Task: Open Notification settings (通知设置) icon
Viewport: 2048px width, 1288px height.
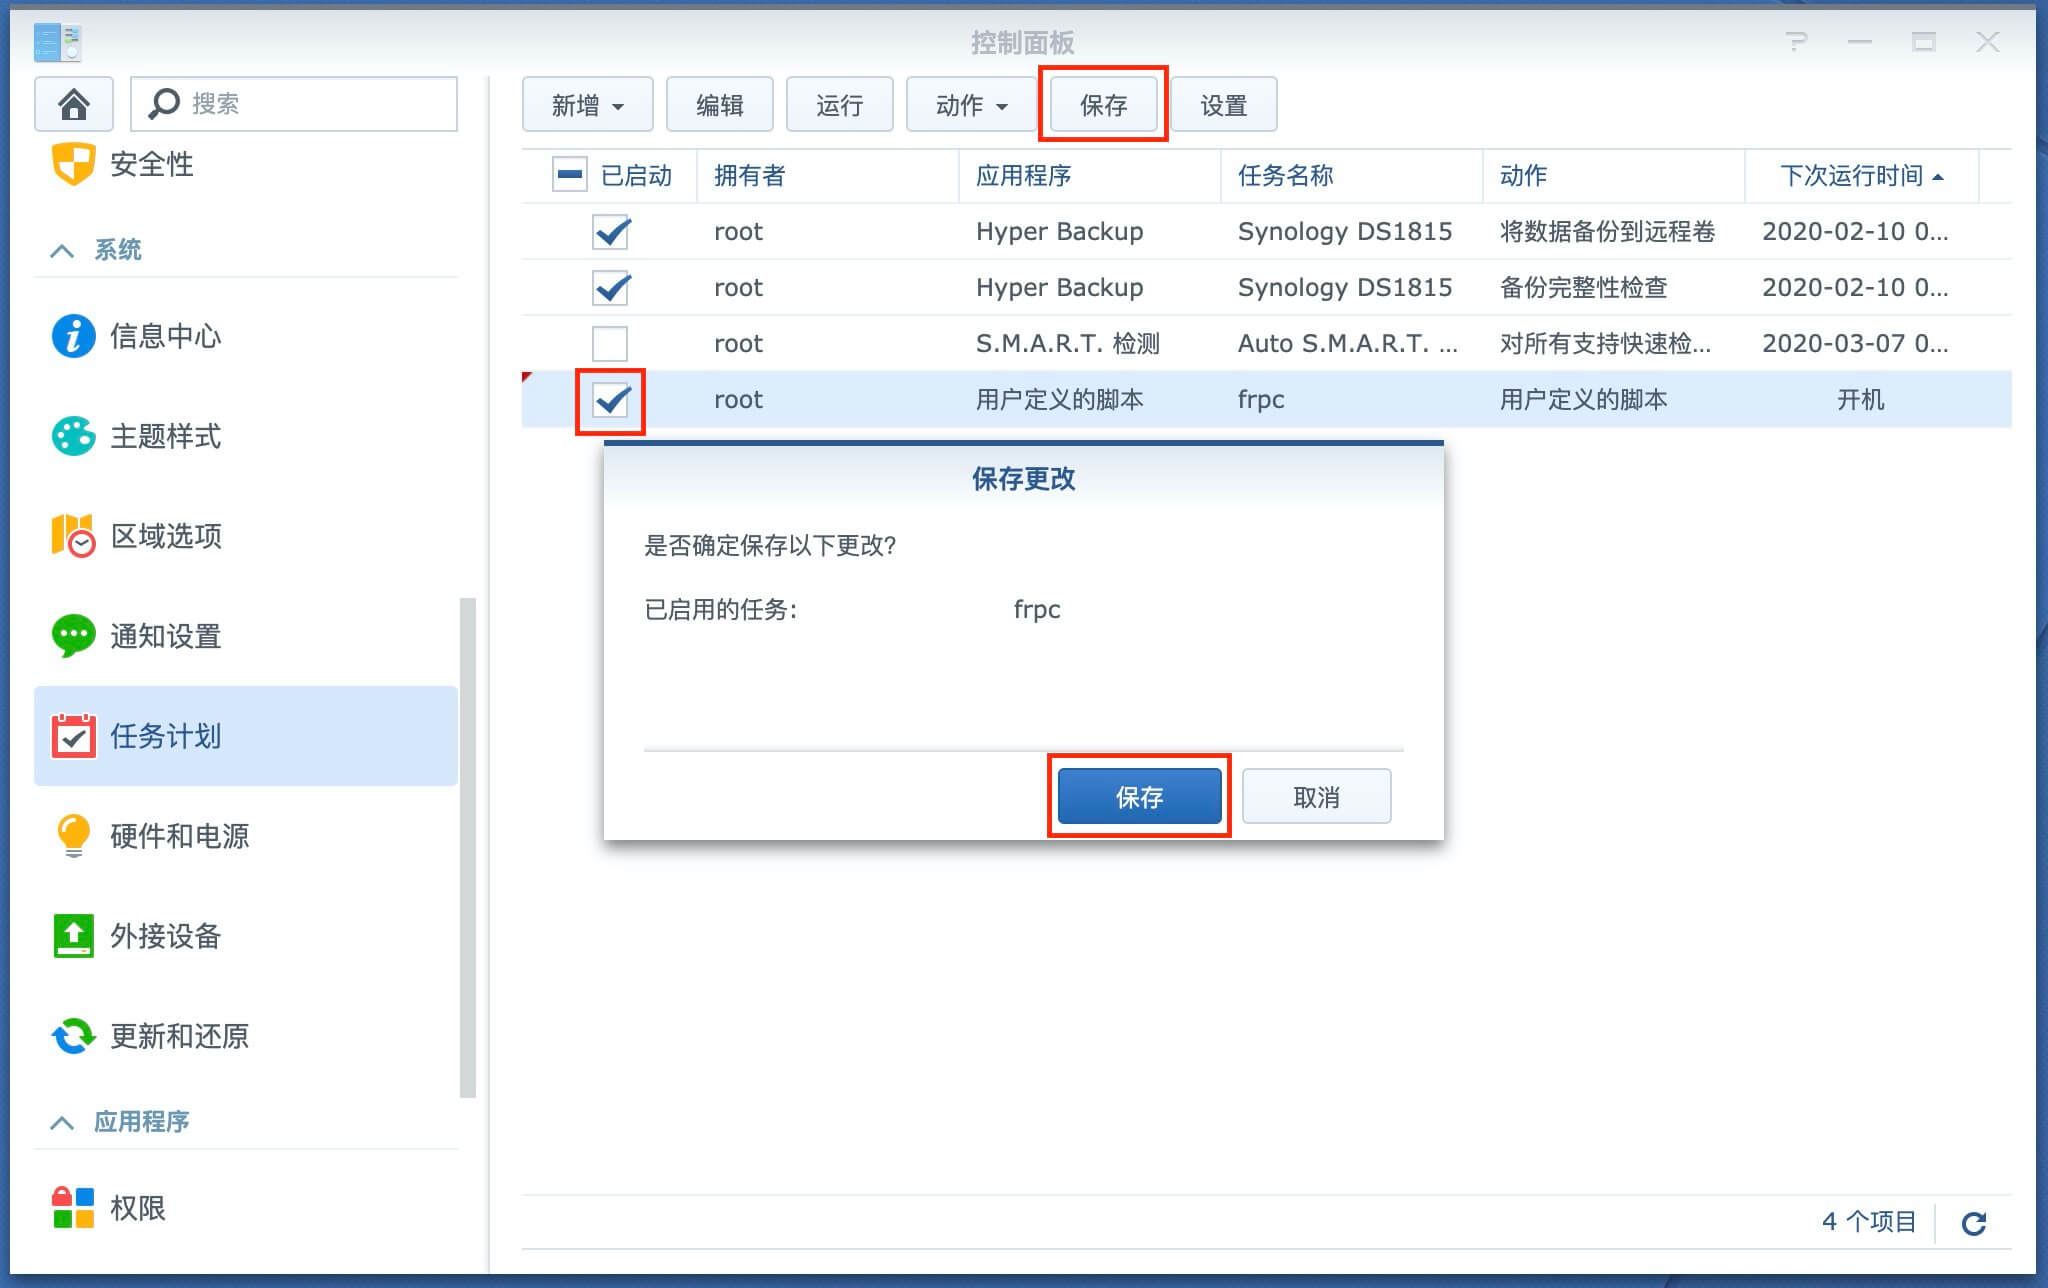Action: (73, 636)
